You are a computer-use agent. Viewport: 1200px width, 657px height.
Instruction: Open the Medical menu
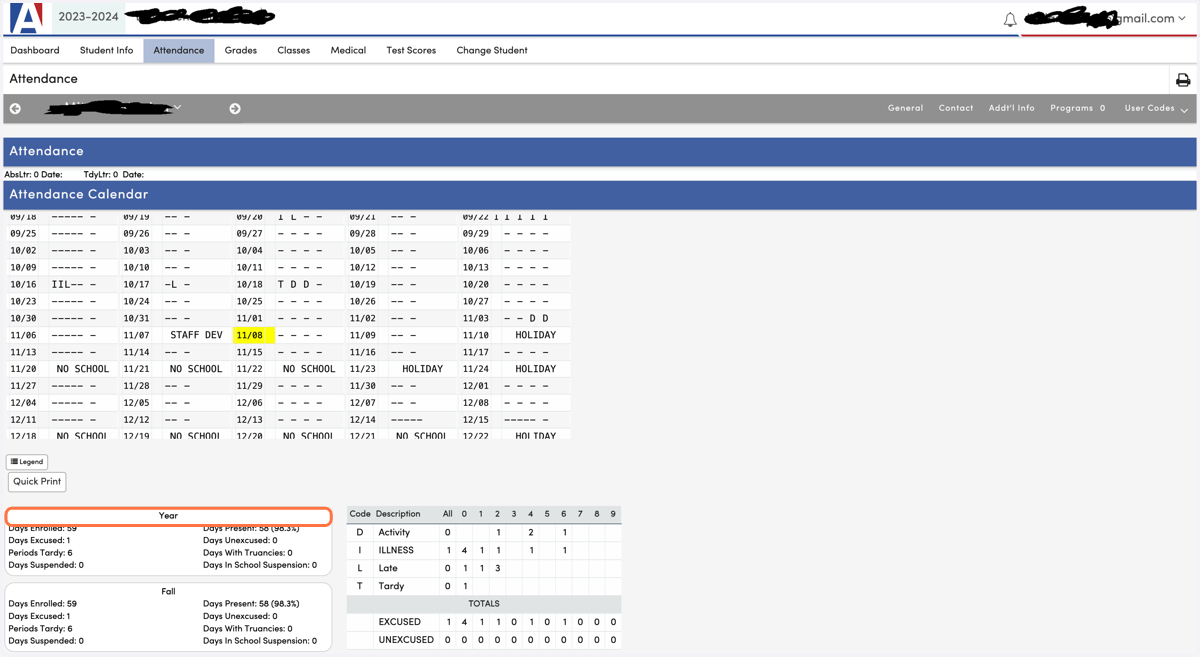coord(348,50)
